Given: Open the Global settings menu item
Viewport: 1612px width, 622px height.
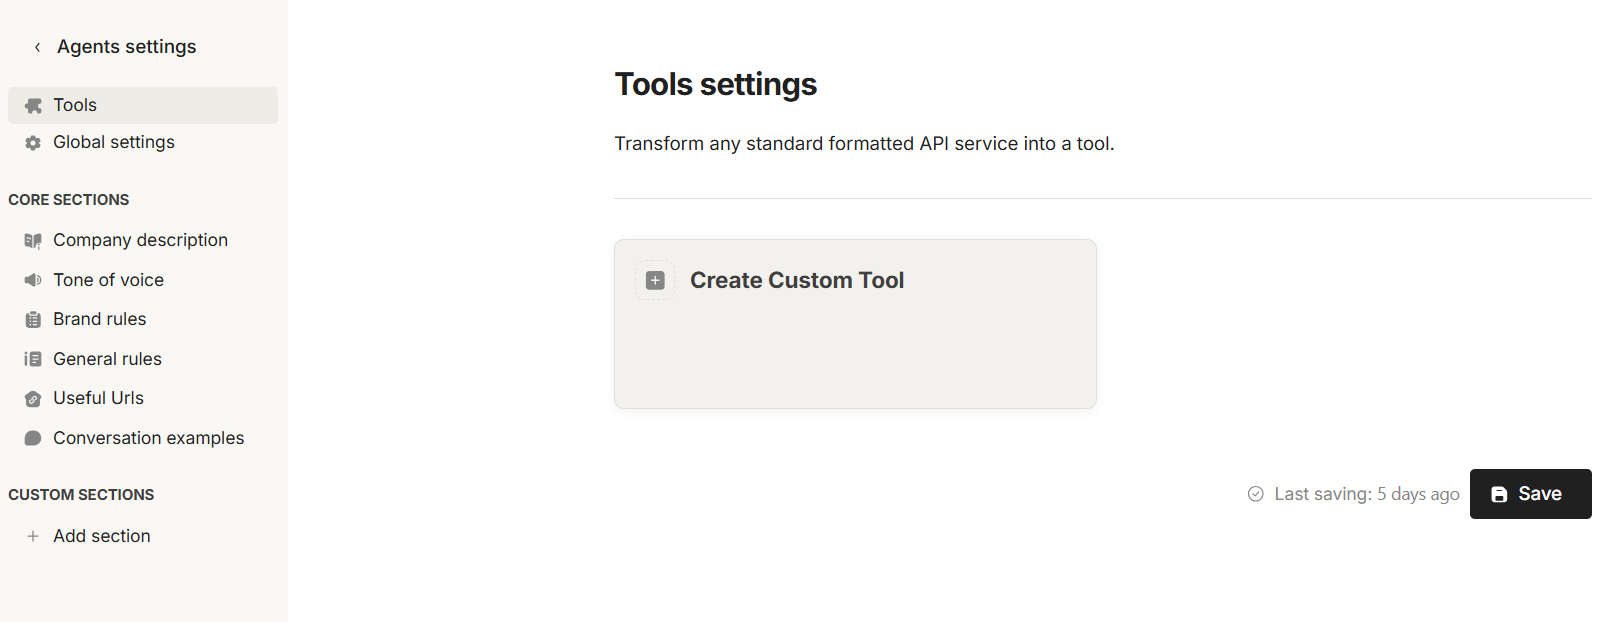Looking at the screenshot, I should [x=114, y=142].
